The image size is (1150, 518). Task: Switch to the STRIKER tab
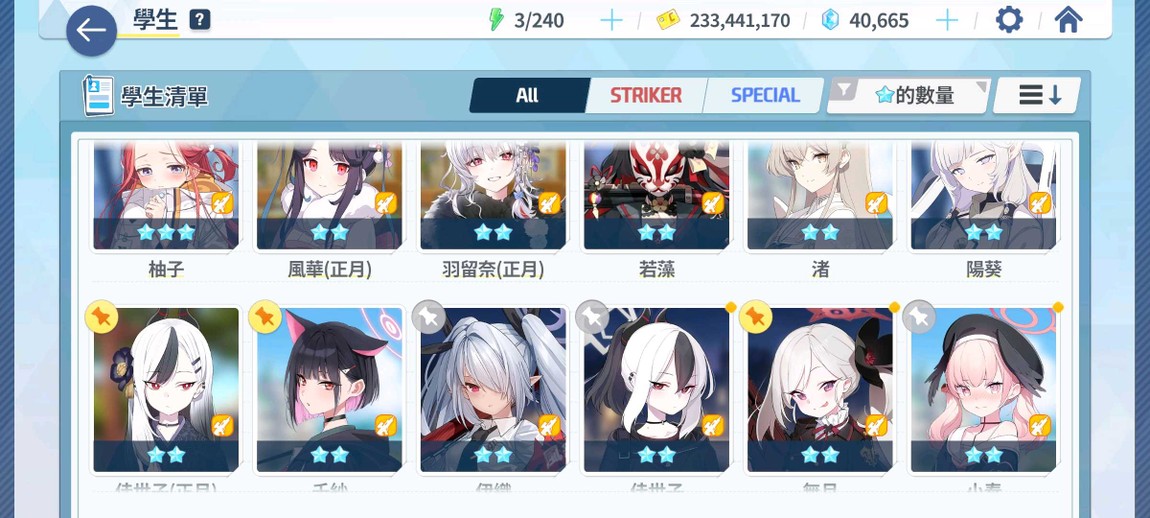point(645,95)
